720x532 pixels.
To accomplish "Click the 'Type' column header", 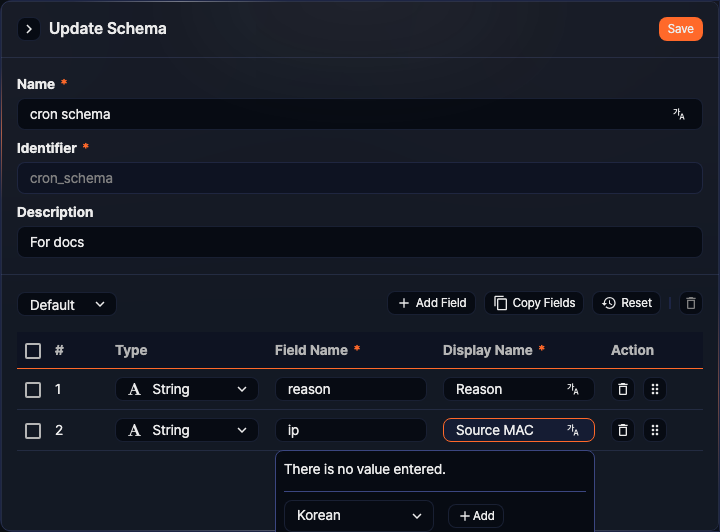I will click(x=131, y=350).
